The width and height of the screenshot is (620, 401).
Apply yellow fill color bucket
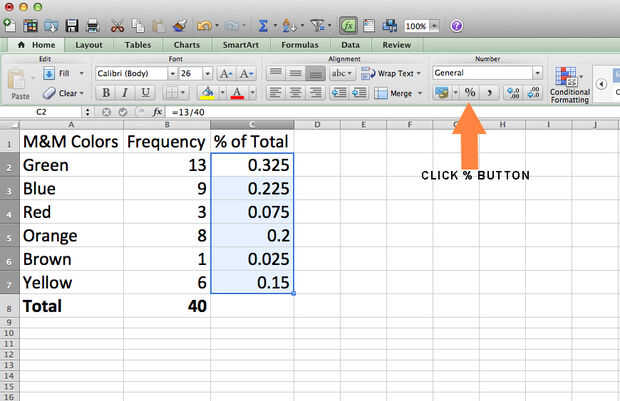coord(207,93)
